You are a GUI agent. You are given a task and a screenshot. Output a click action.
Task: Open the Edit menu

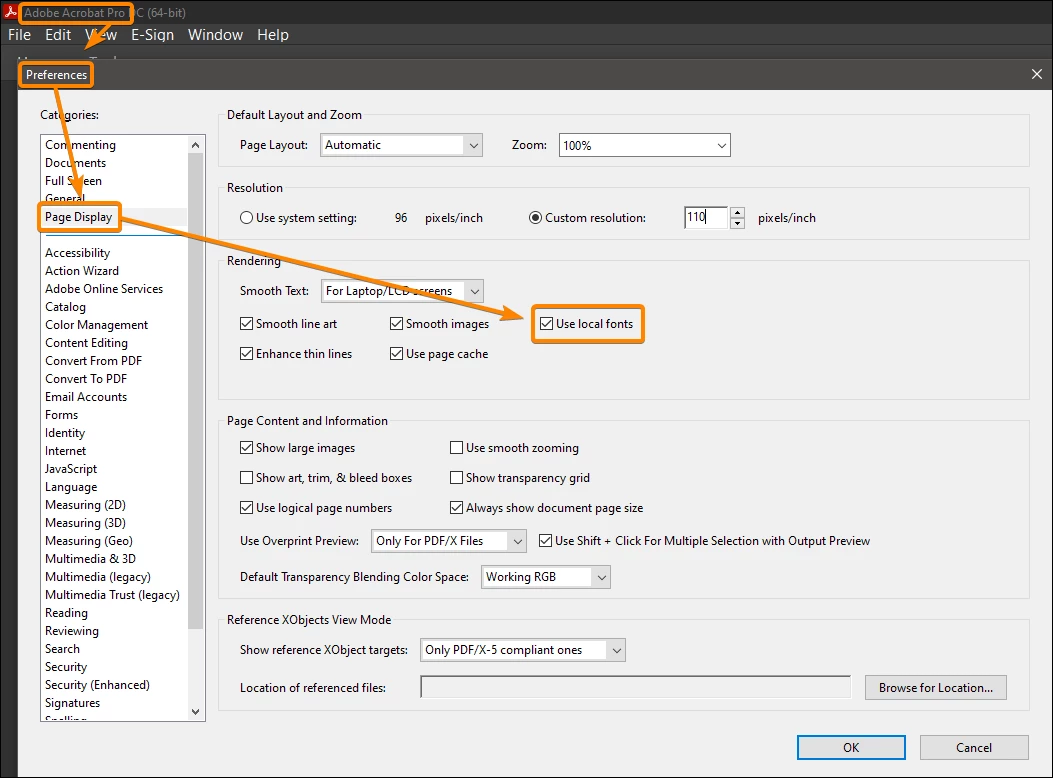tap(58, 35)
